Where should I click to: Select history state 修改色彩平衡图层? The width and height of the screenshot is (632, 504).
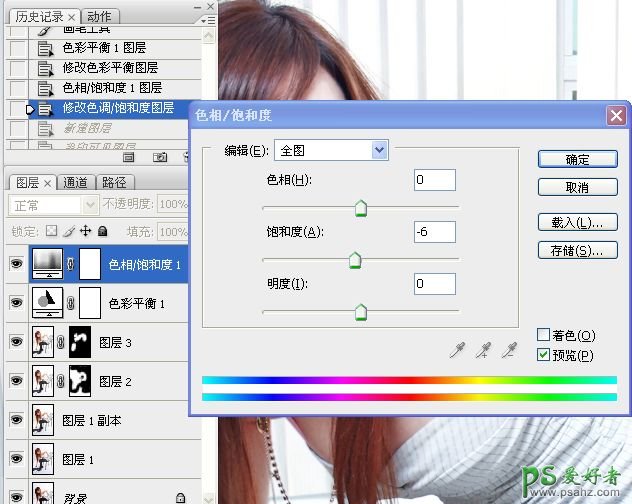click(x=104, y=69)
